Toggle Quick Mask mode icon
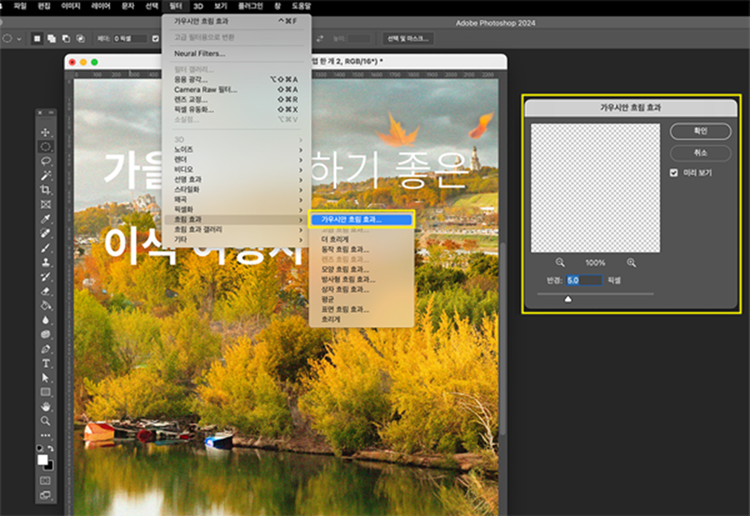The image size is (750, 516). 45,480
